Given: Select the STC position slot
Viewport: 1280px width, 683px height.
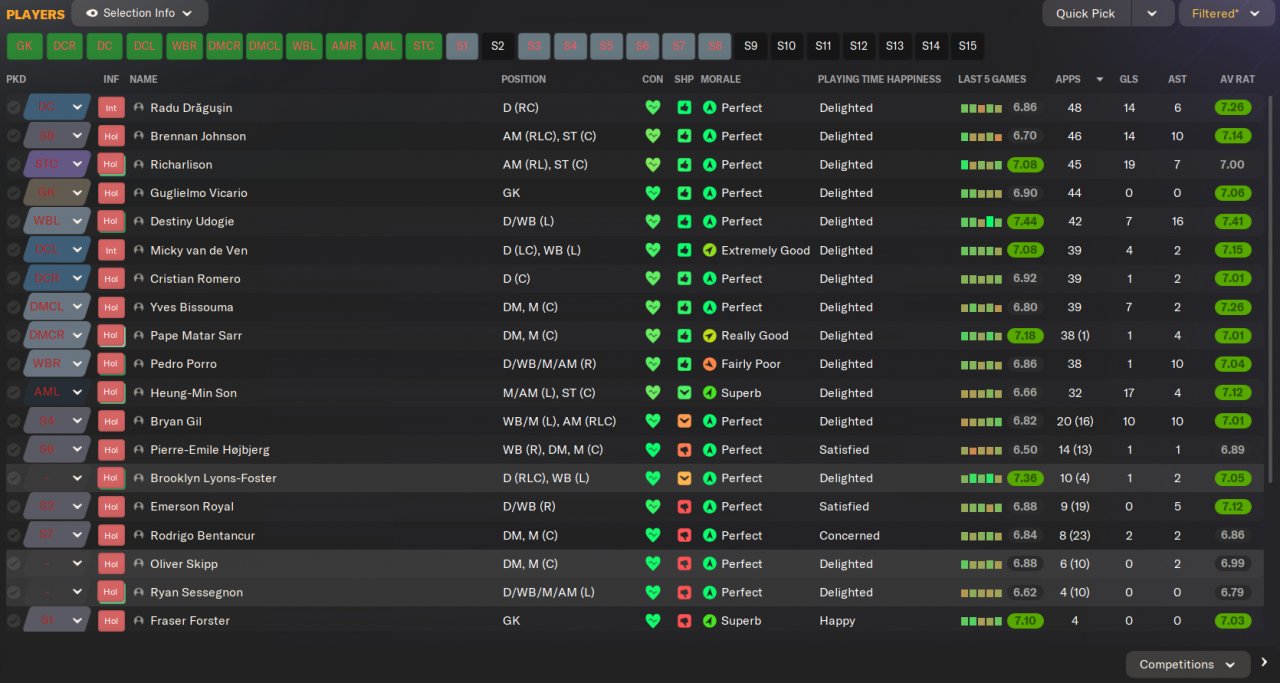Looking at the screenshot, I should pos(424,46).
